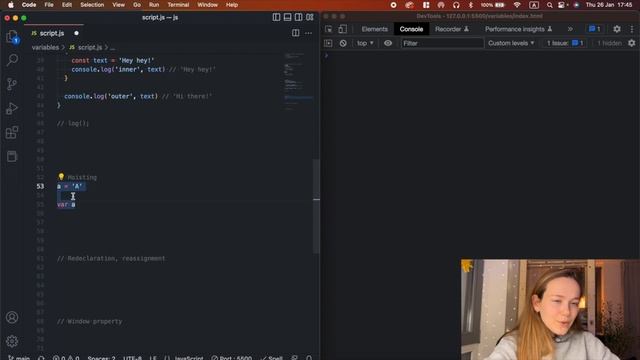Open the sixth activity bar panel icon
640x360 pixels.
[x=12, y=156]
